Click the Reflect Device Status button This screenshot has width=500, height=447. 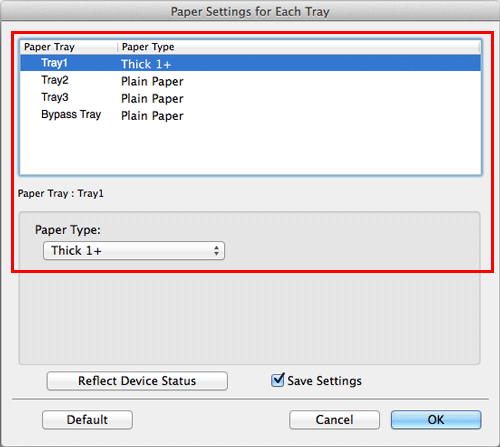click(x=137, y=381)
